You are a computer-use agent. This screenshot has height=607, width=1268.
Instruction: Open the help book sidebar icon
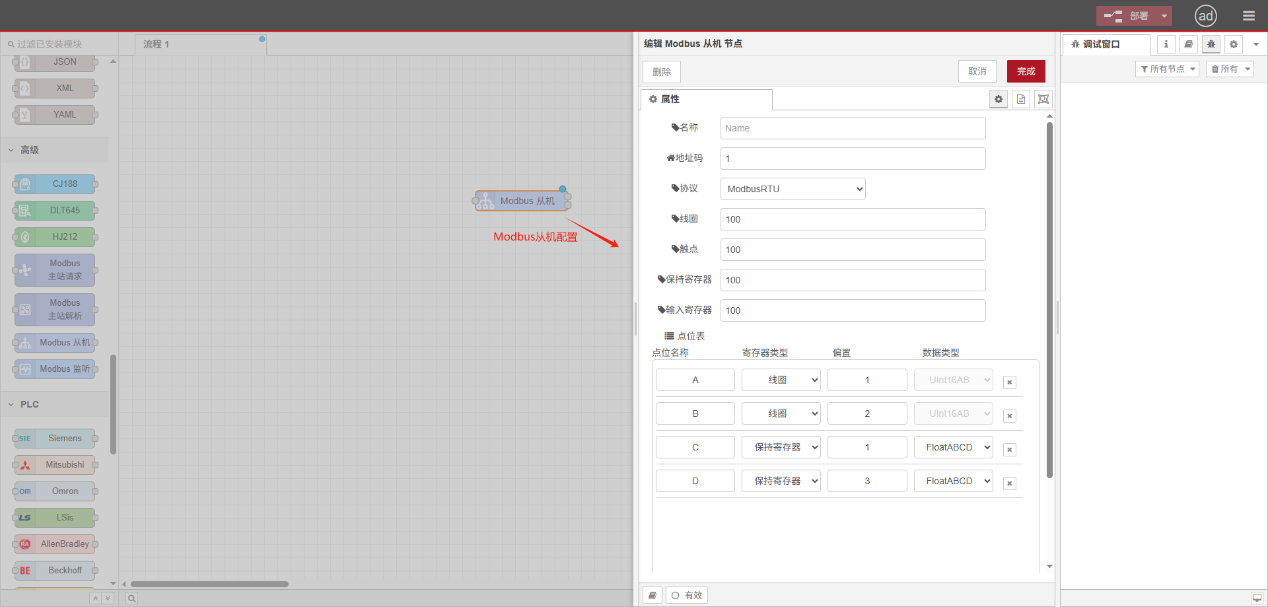[1188, 44]
